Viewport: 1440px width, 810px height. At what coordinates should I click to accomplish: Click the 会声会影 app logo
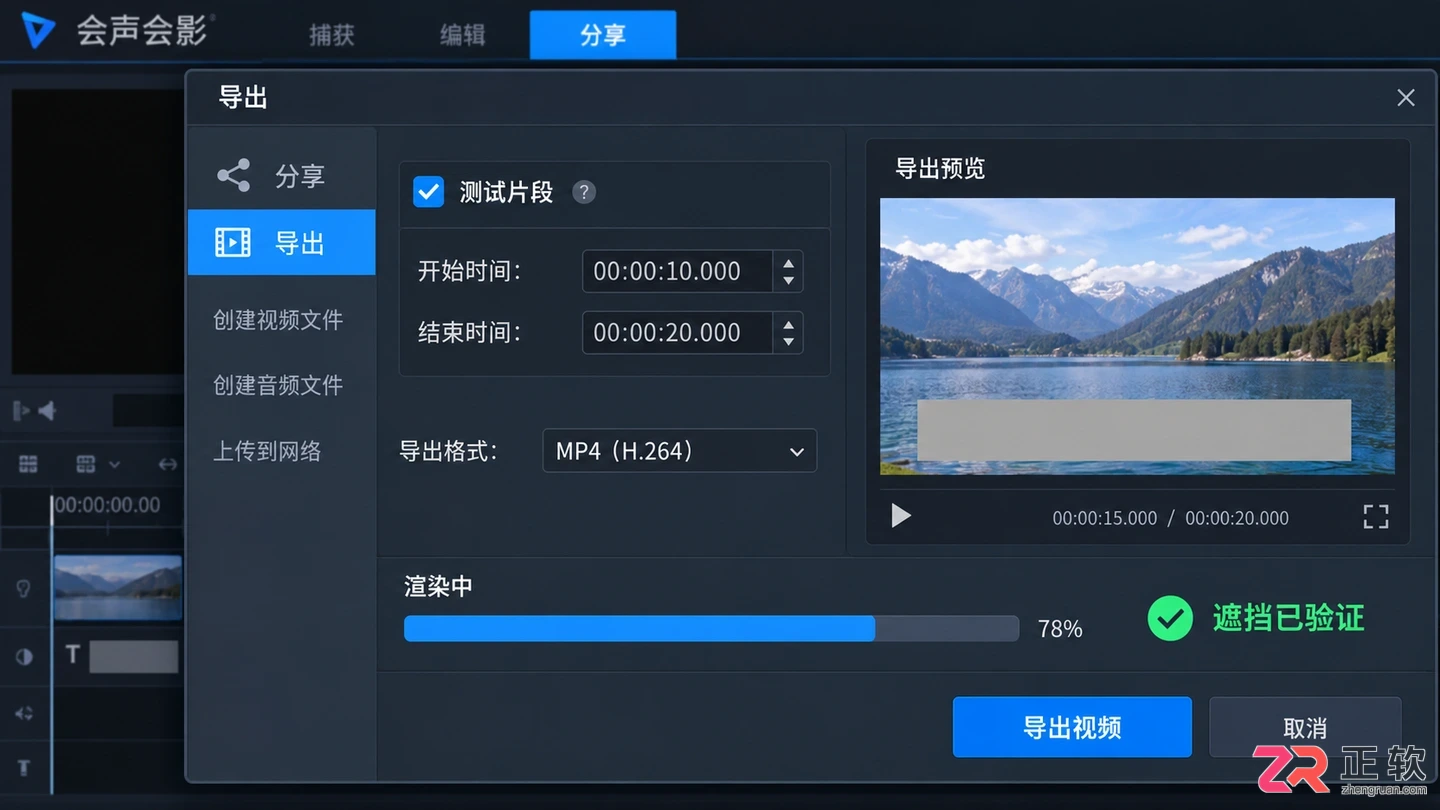[38, 31]
